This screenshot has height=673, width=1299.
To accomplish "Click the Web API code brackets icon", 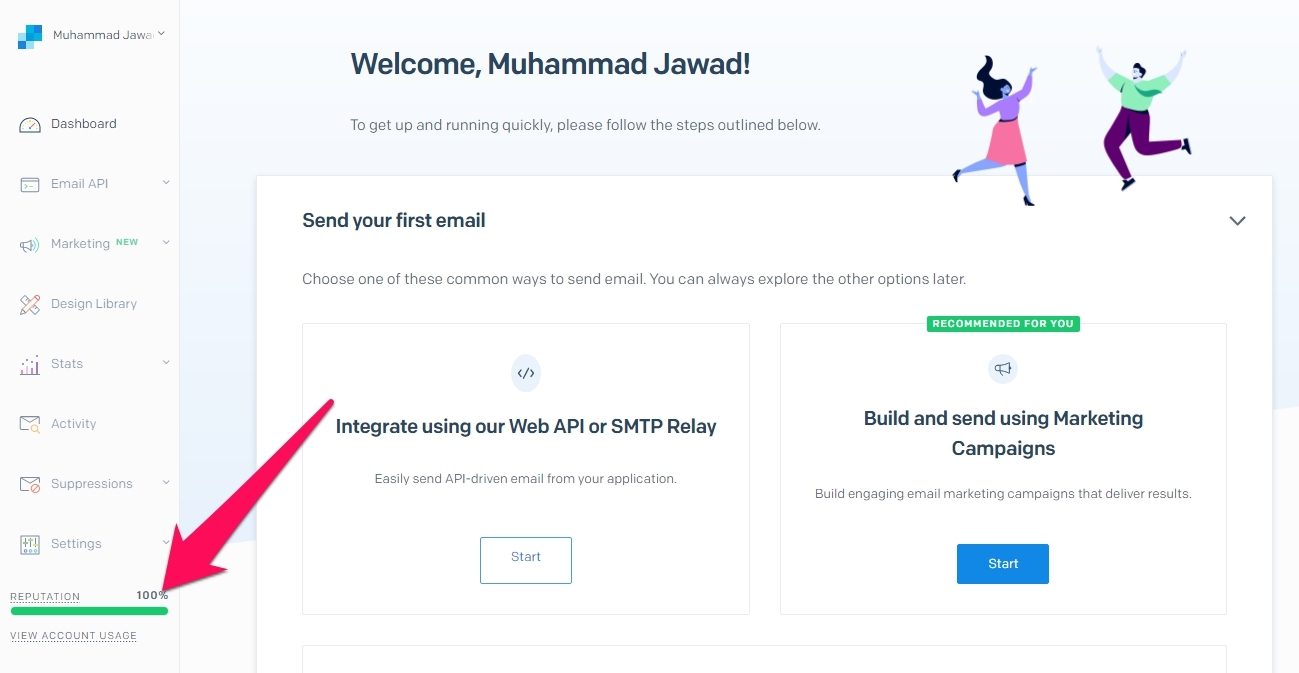I will click(526, 373).
